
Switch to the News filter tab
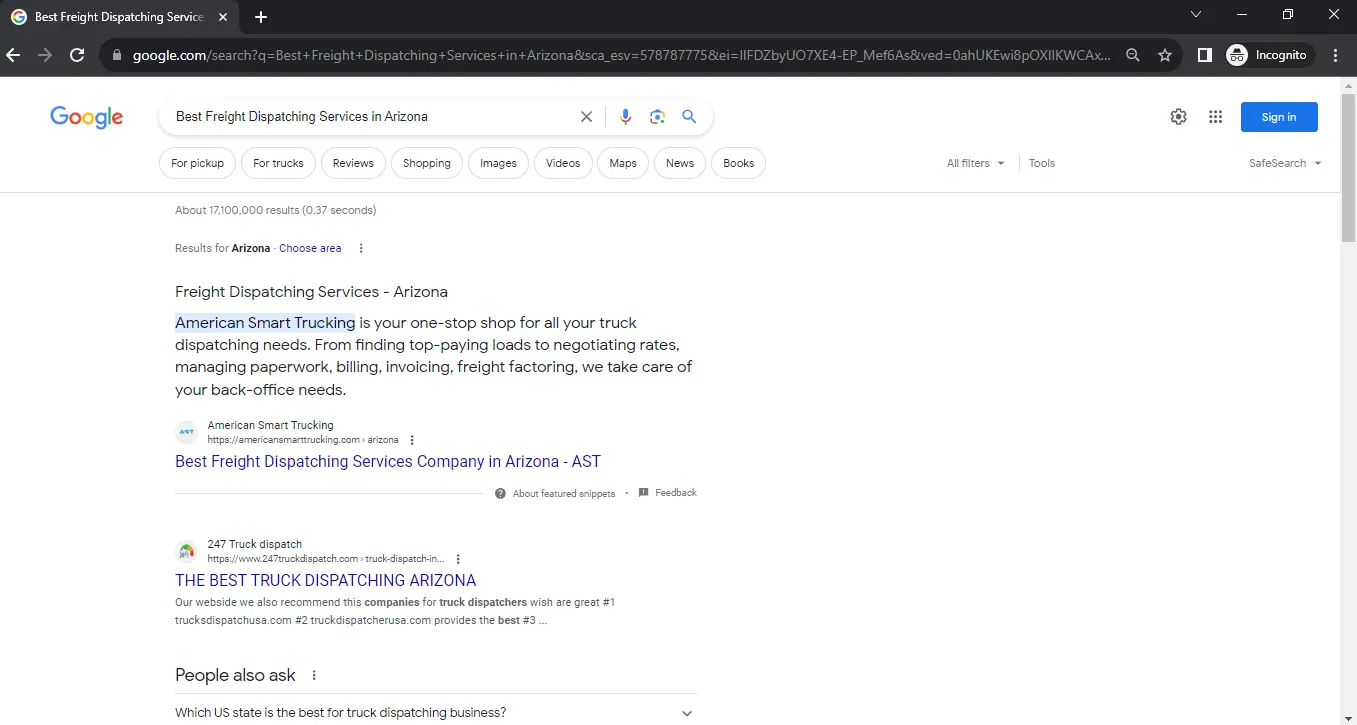coord(680,163)
